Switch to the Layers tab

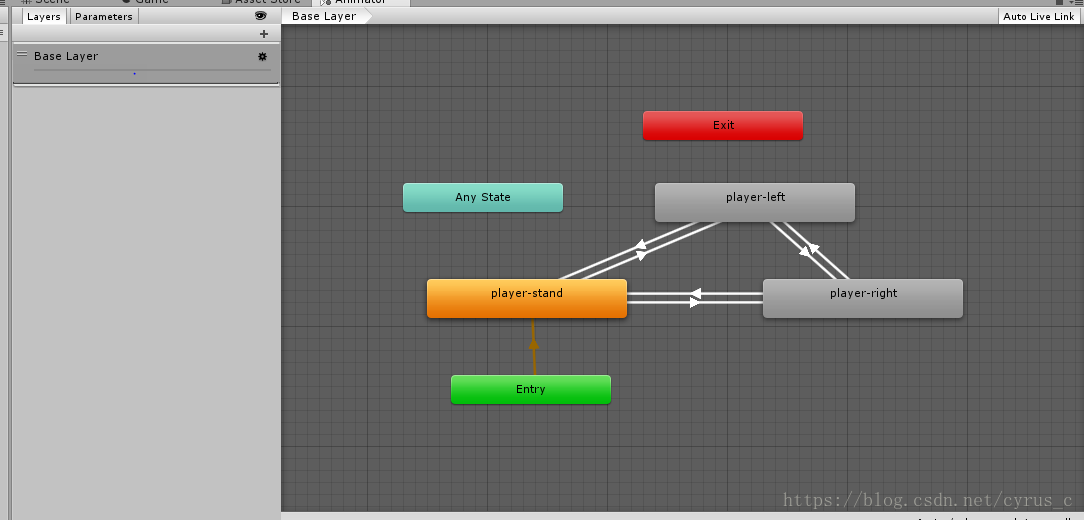click(x=44, y=17)
